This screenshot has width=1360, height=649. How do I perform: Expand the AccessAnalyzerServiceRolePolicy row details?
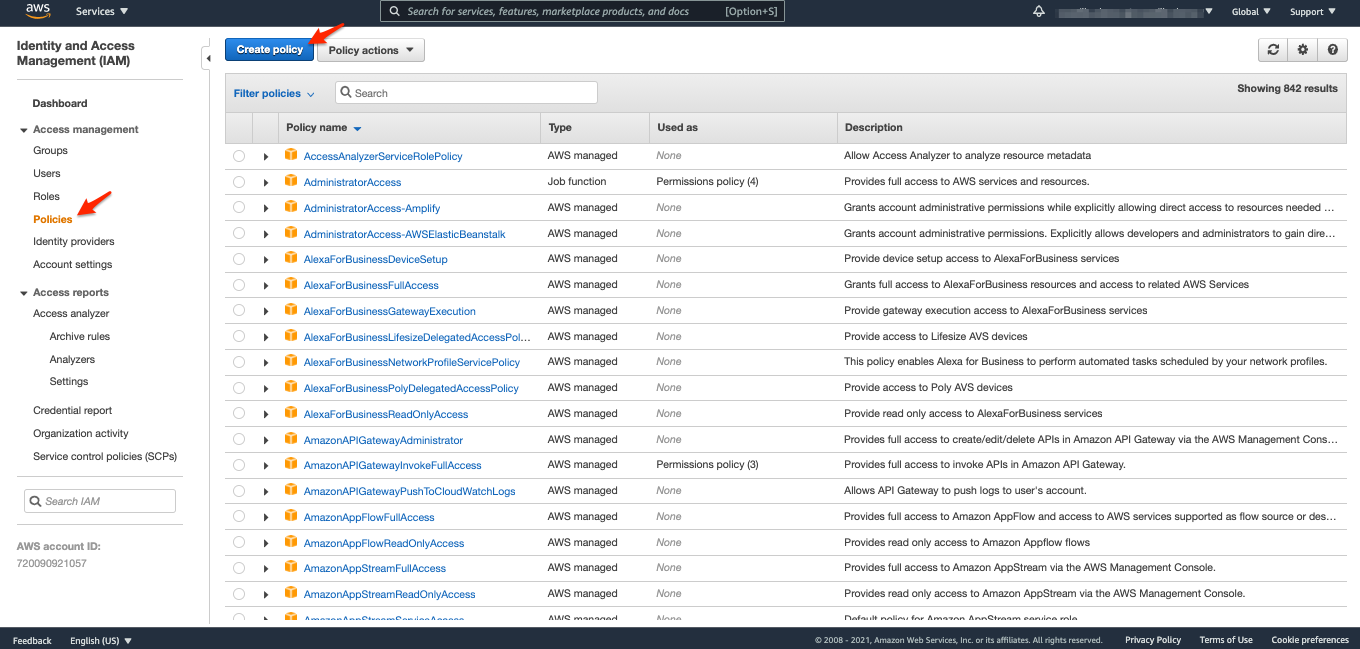(x=266, y=156)
